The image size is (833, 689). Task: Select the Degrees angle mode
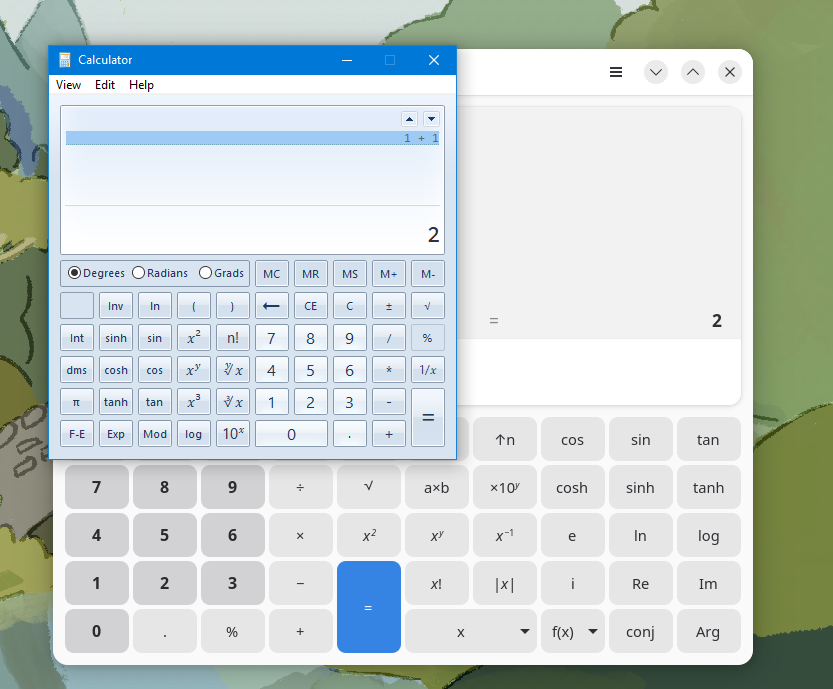[96, 273]
